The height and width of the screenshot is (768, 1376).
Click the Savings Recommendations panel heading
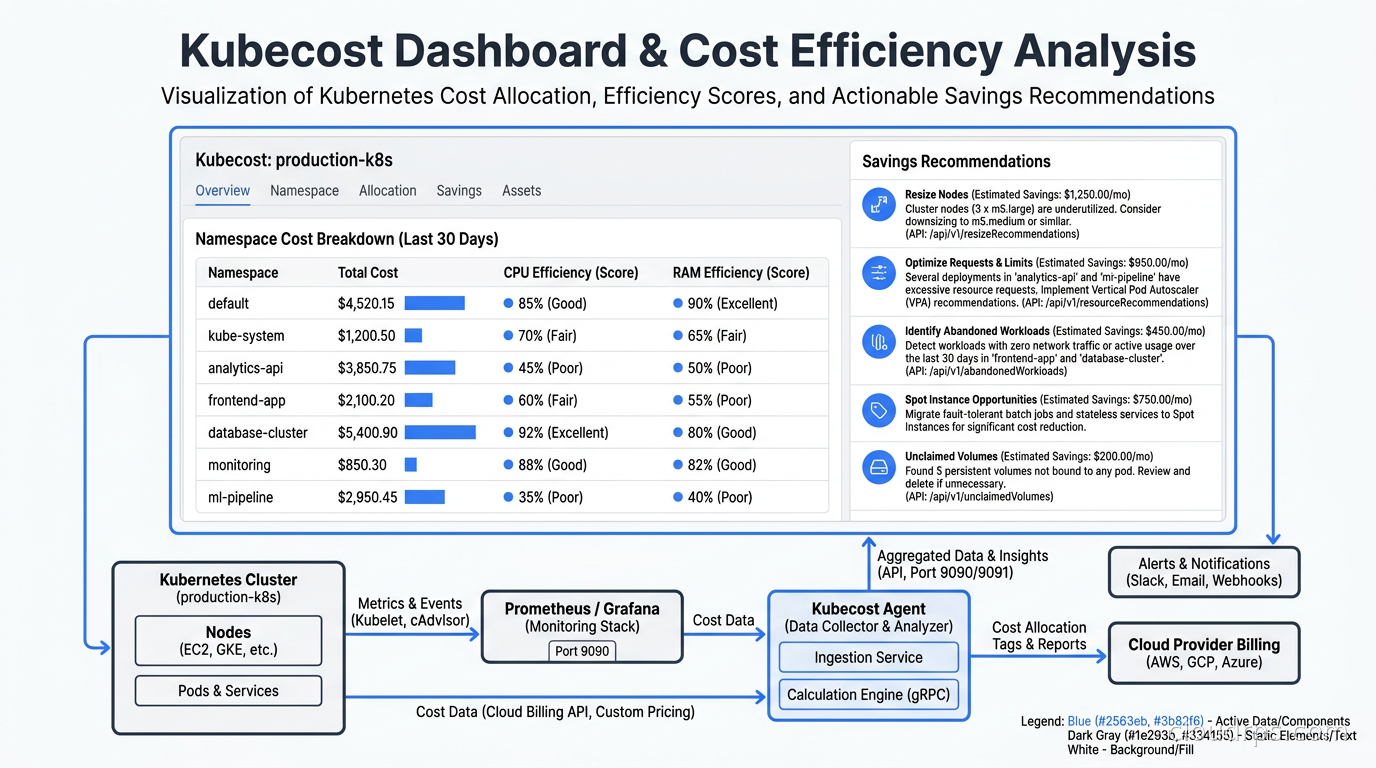(x=956, y=162)
